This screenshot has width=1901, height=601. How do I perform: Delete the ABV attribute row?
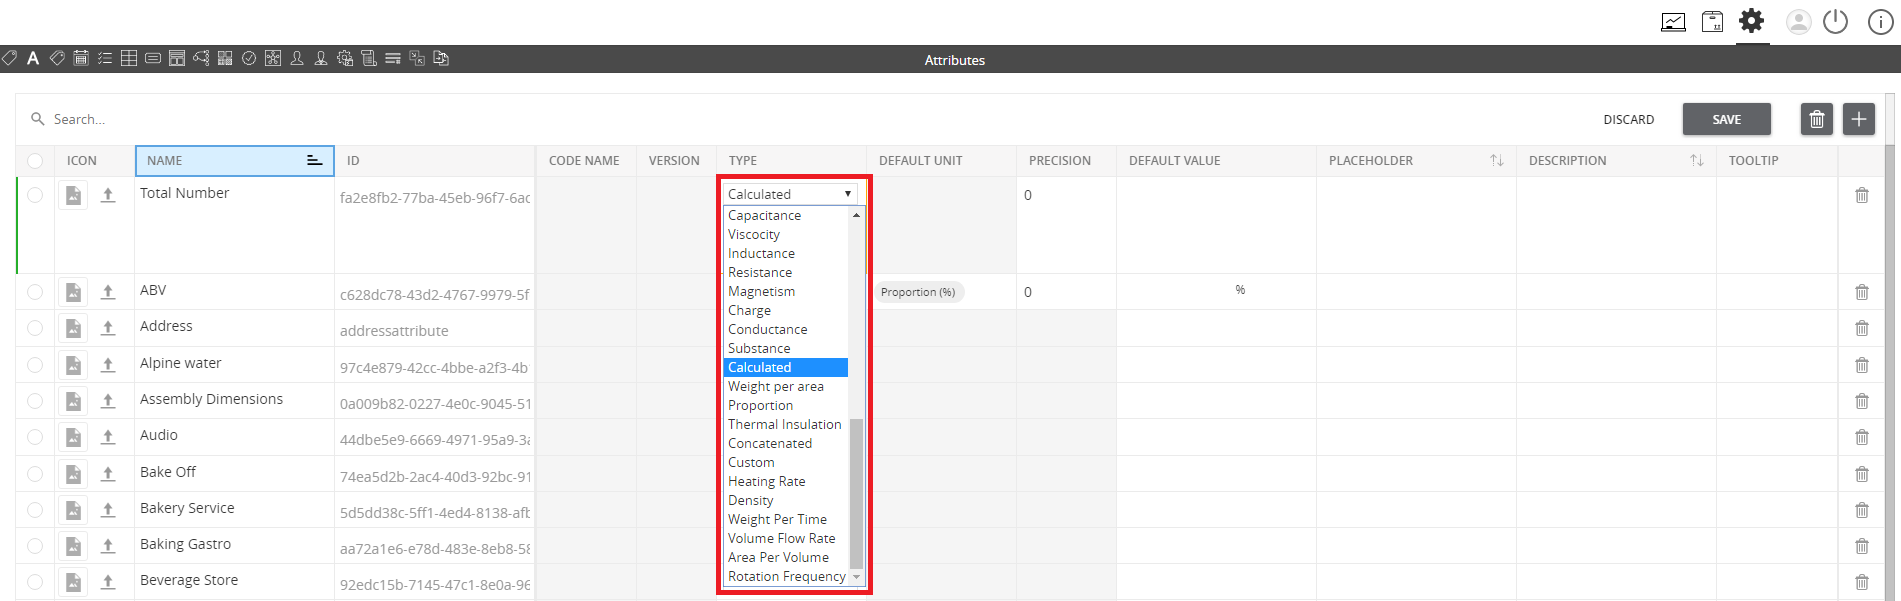tap(1862, 292)
